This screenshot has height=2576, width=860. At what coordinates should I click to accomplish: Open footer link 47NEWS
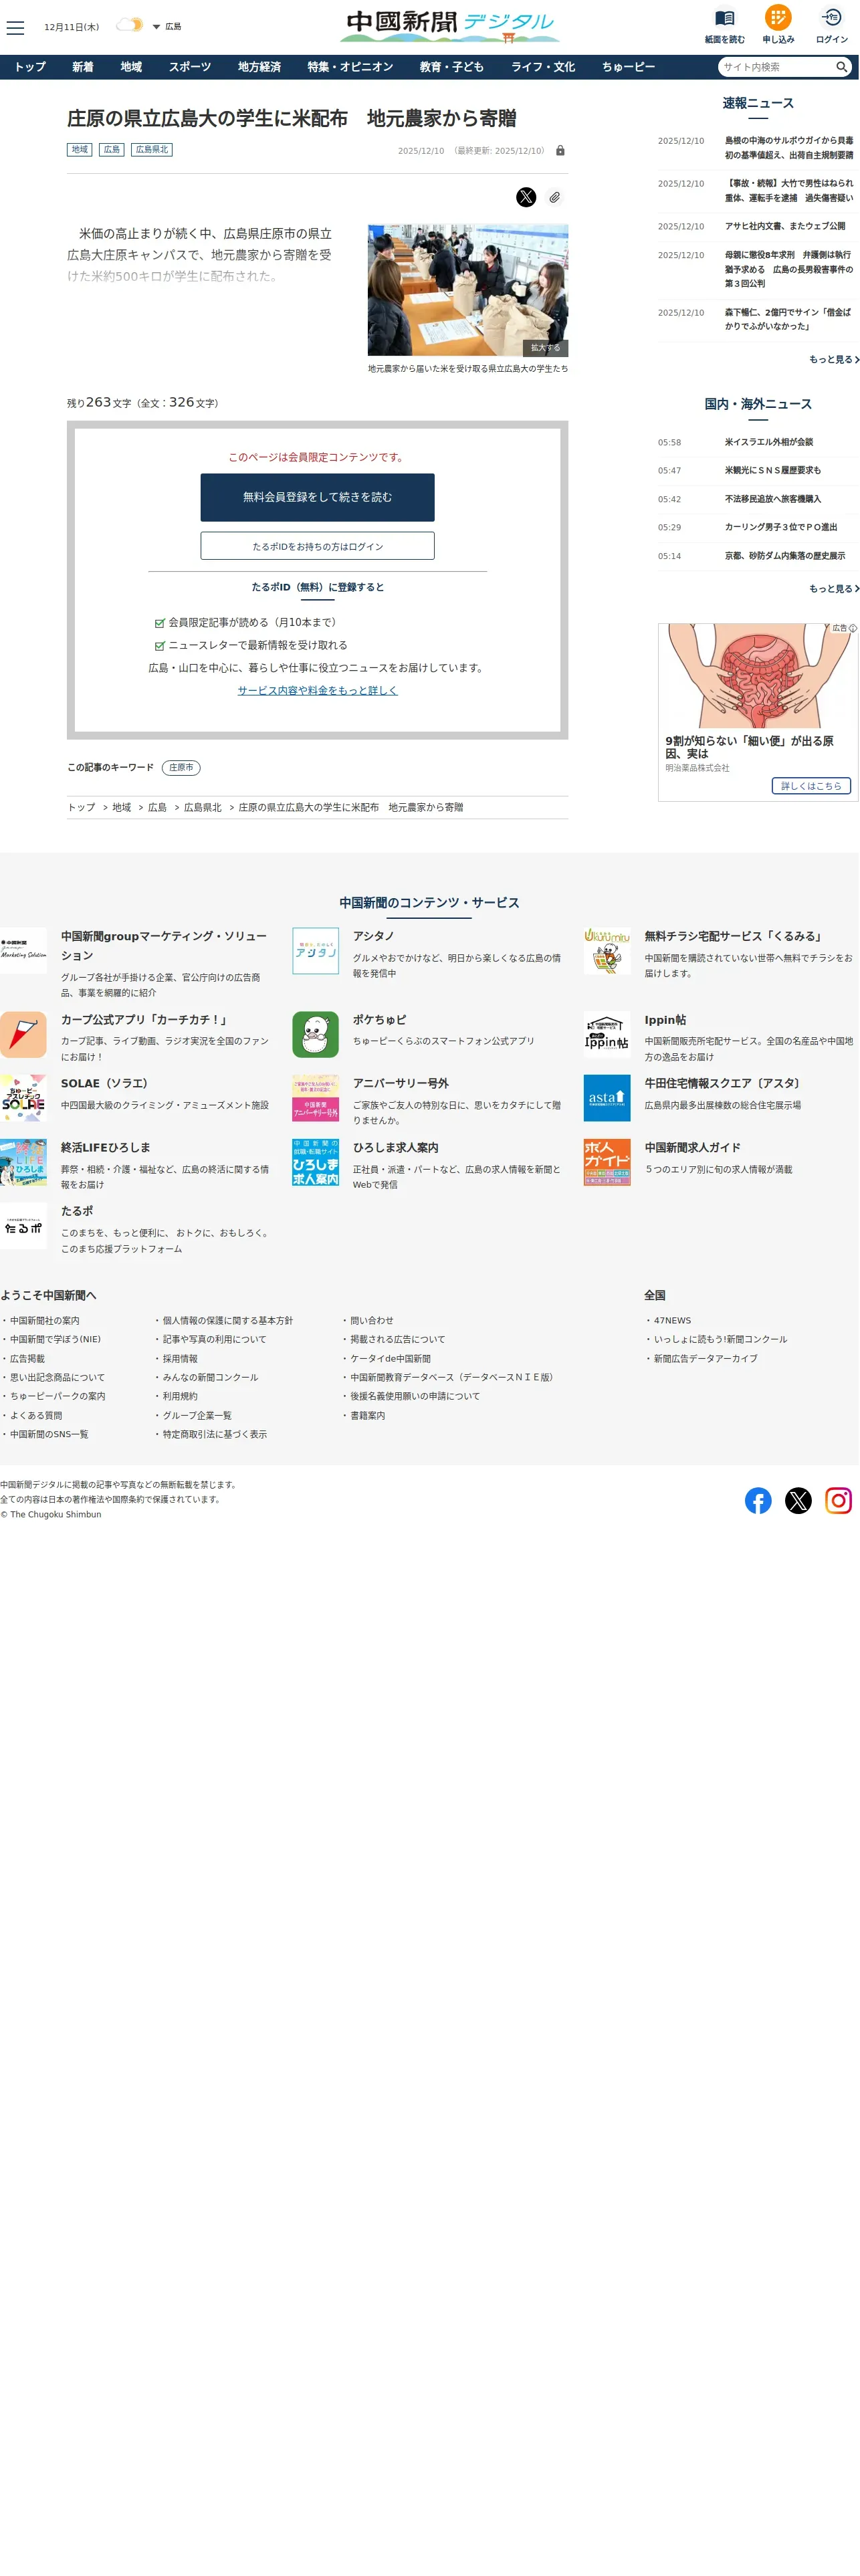click(672, 1321)
